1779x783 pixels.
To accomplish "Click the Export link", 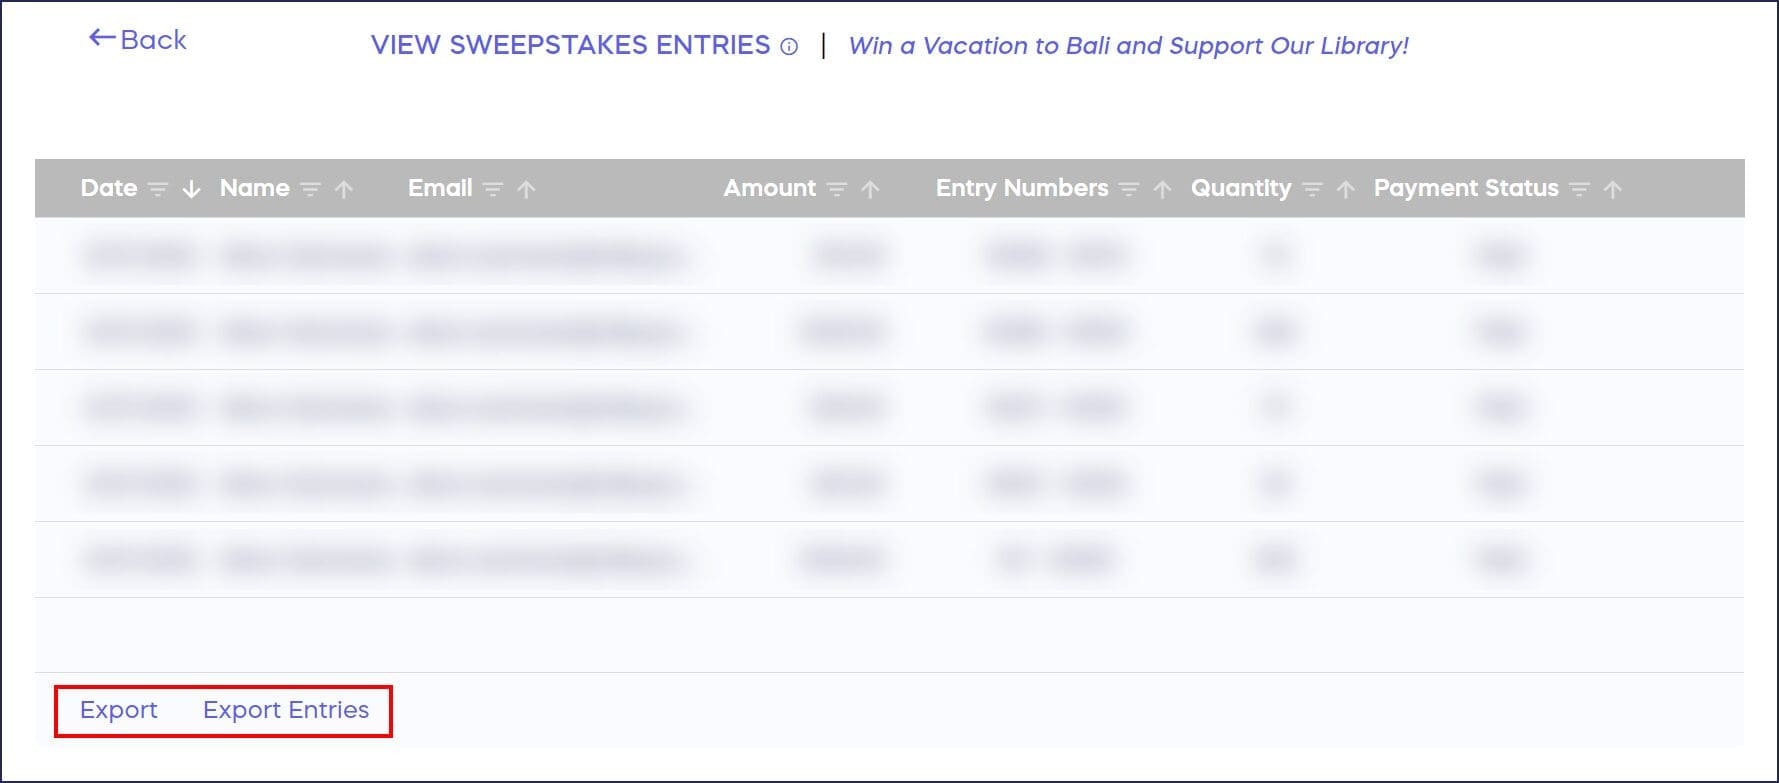I will [x=119, y=710].
